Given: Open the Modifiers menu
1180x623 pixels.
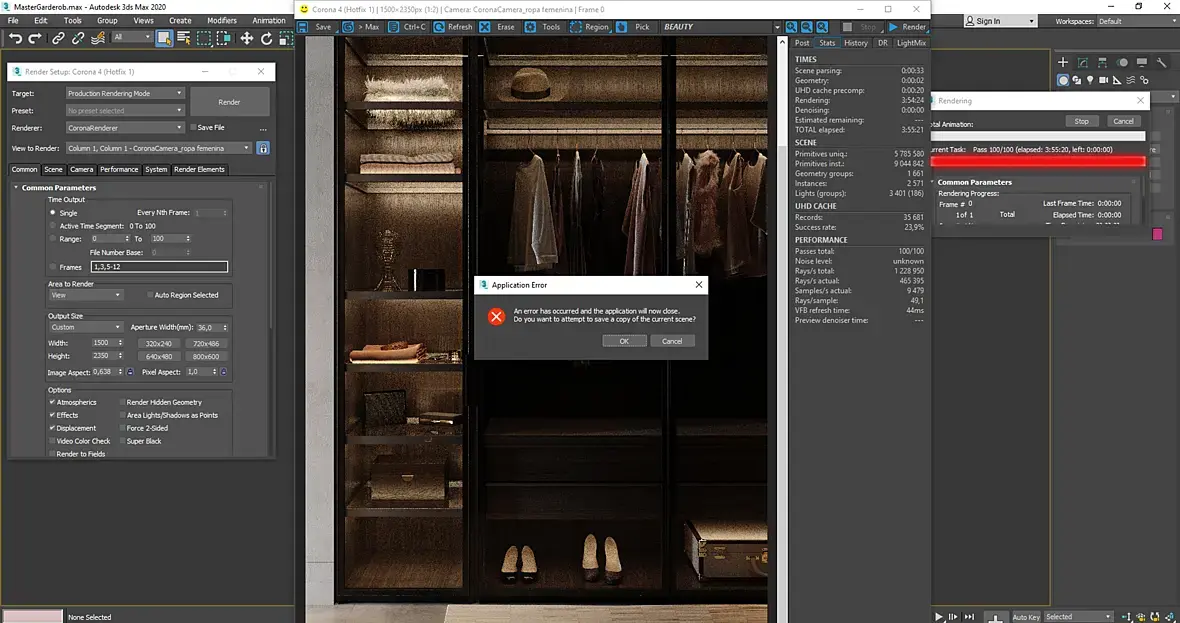Looking at the screenshot, I should (222, 20).
